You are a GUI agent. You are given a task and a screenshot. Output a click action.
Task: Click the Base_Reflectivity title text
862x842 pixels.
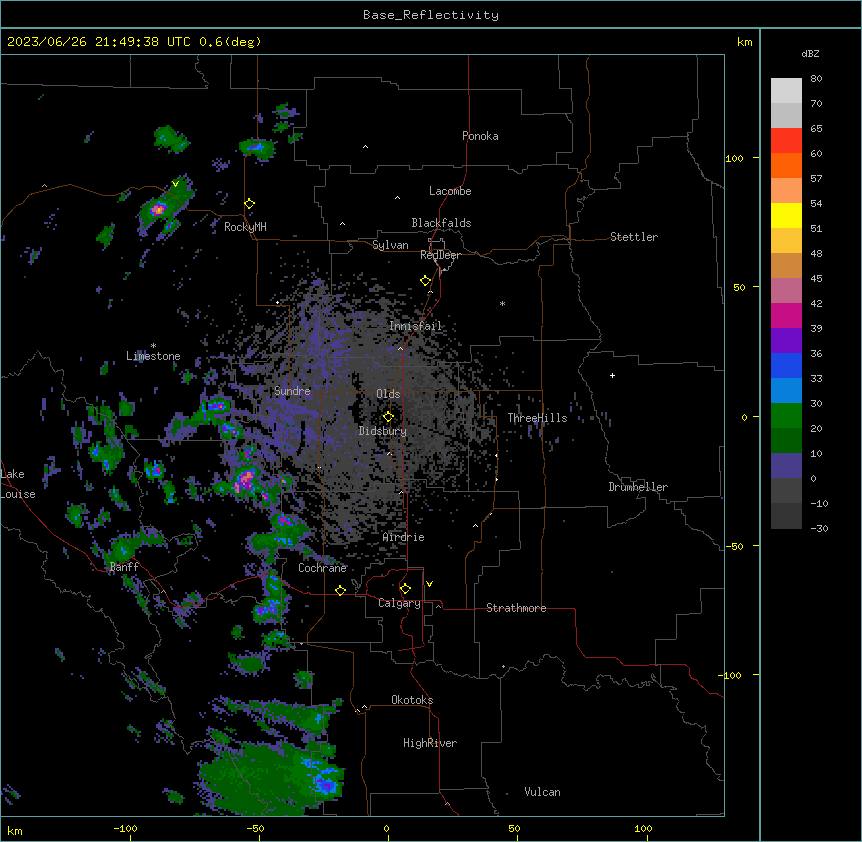[431, 15]
